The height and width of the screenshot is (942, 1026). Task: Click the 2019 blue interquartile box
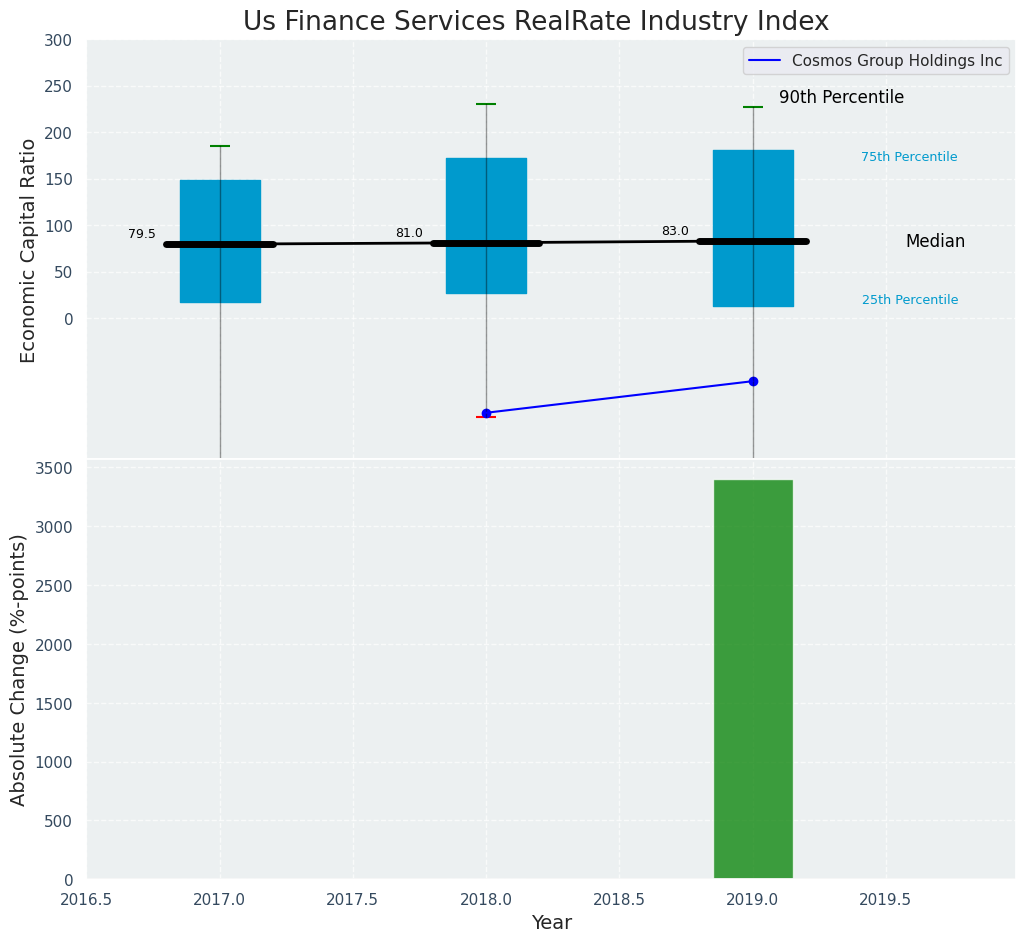[753, 228]
